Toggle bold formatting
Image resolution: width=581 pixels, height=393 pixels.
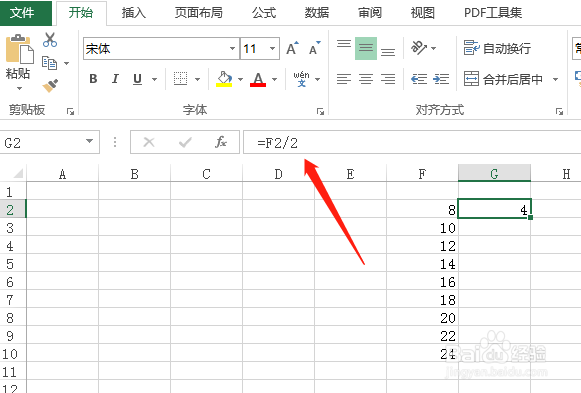pos(93,79)
